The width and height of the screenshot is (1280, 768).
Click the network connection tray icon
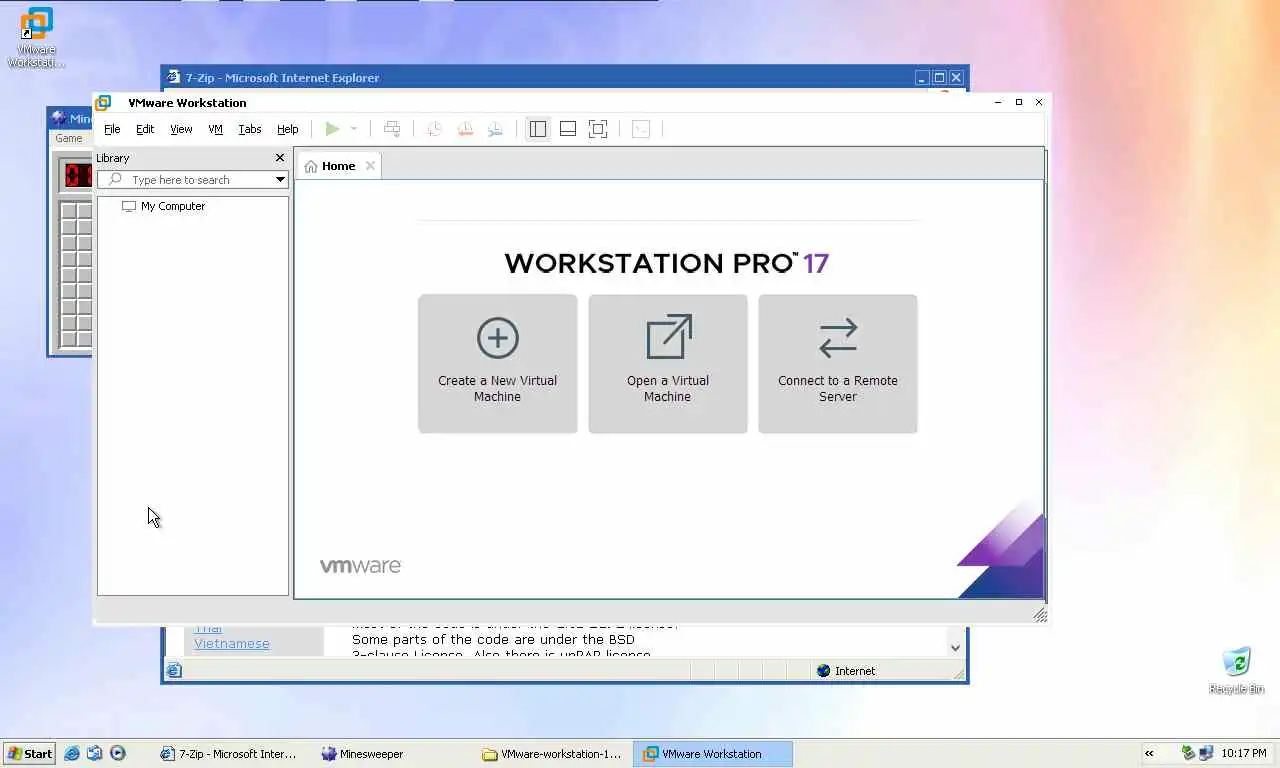pyautogui.click(x=1206, y=754)
